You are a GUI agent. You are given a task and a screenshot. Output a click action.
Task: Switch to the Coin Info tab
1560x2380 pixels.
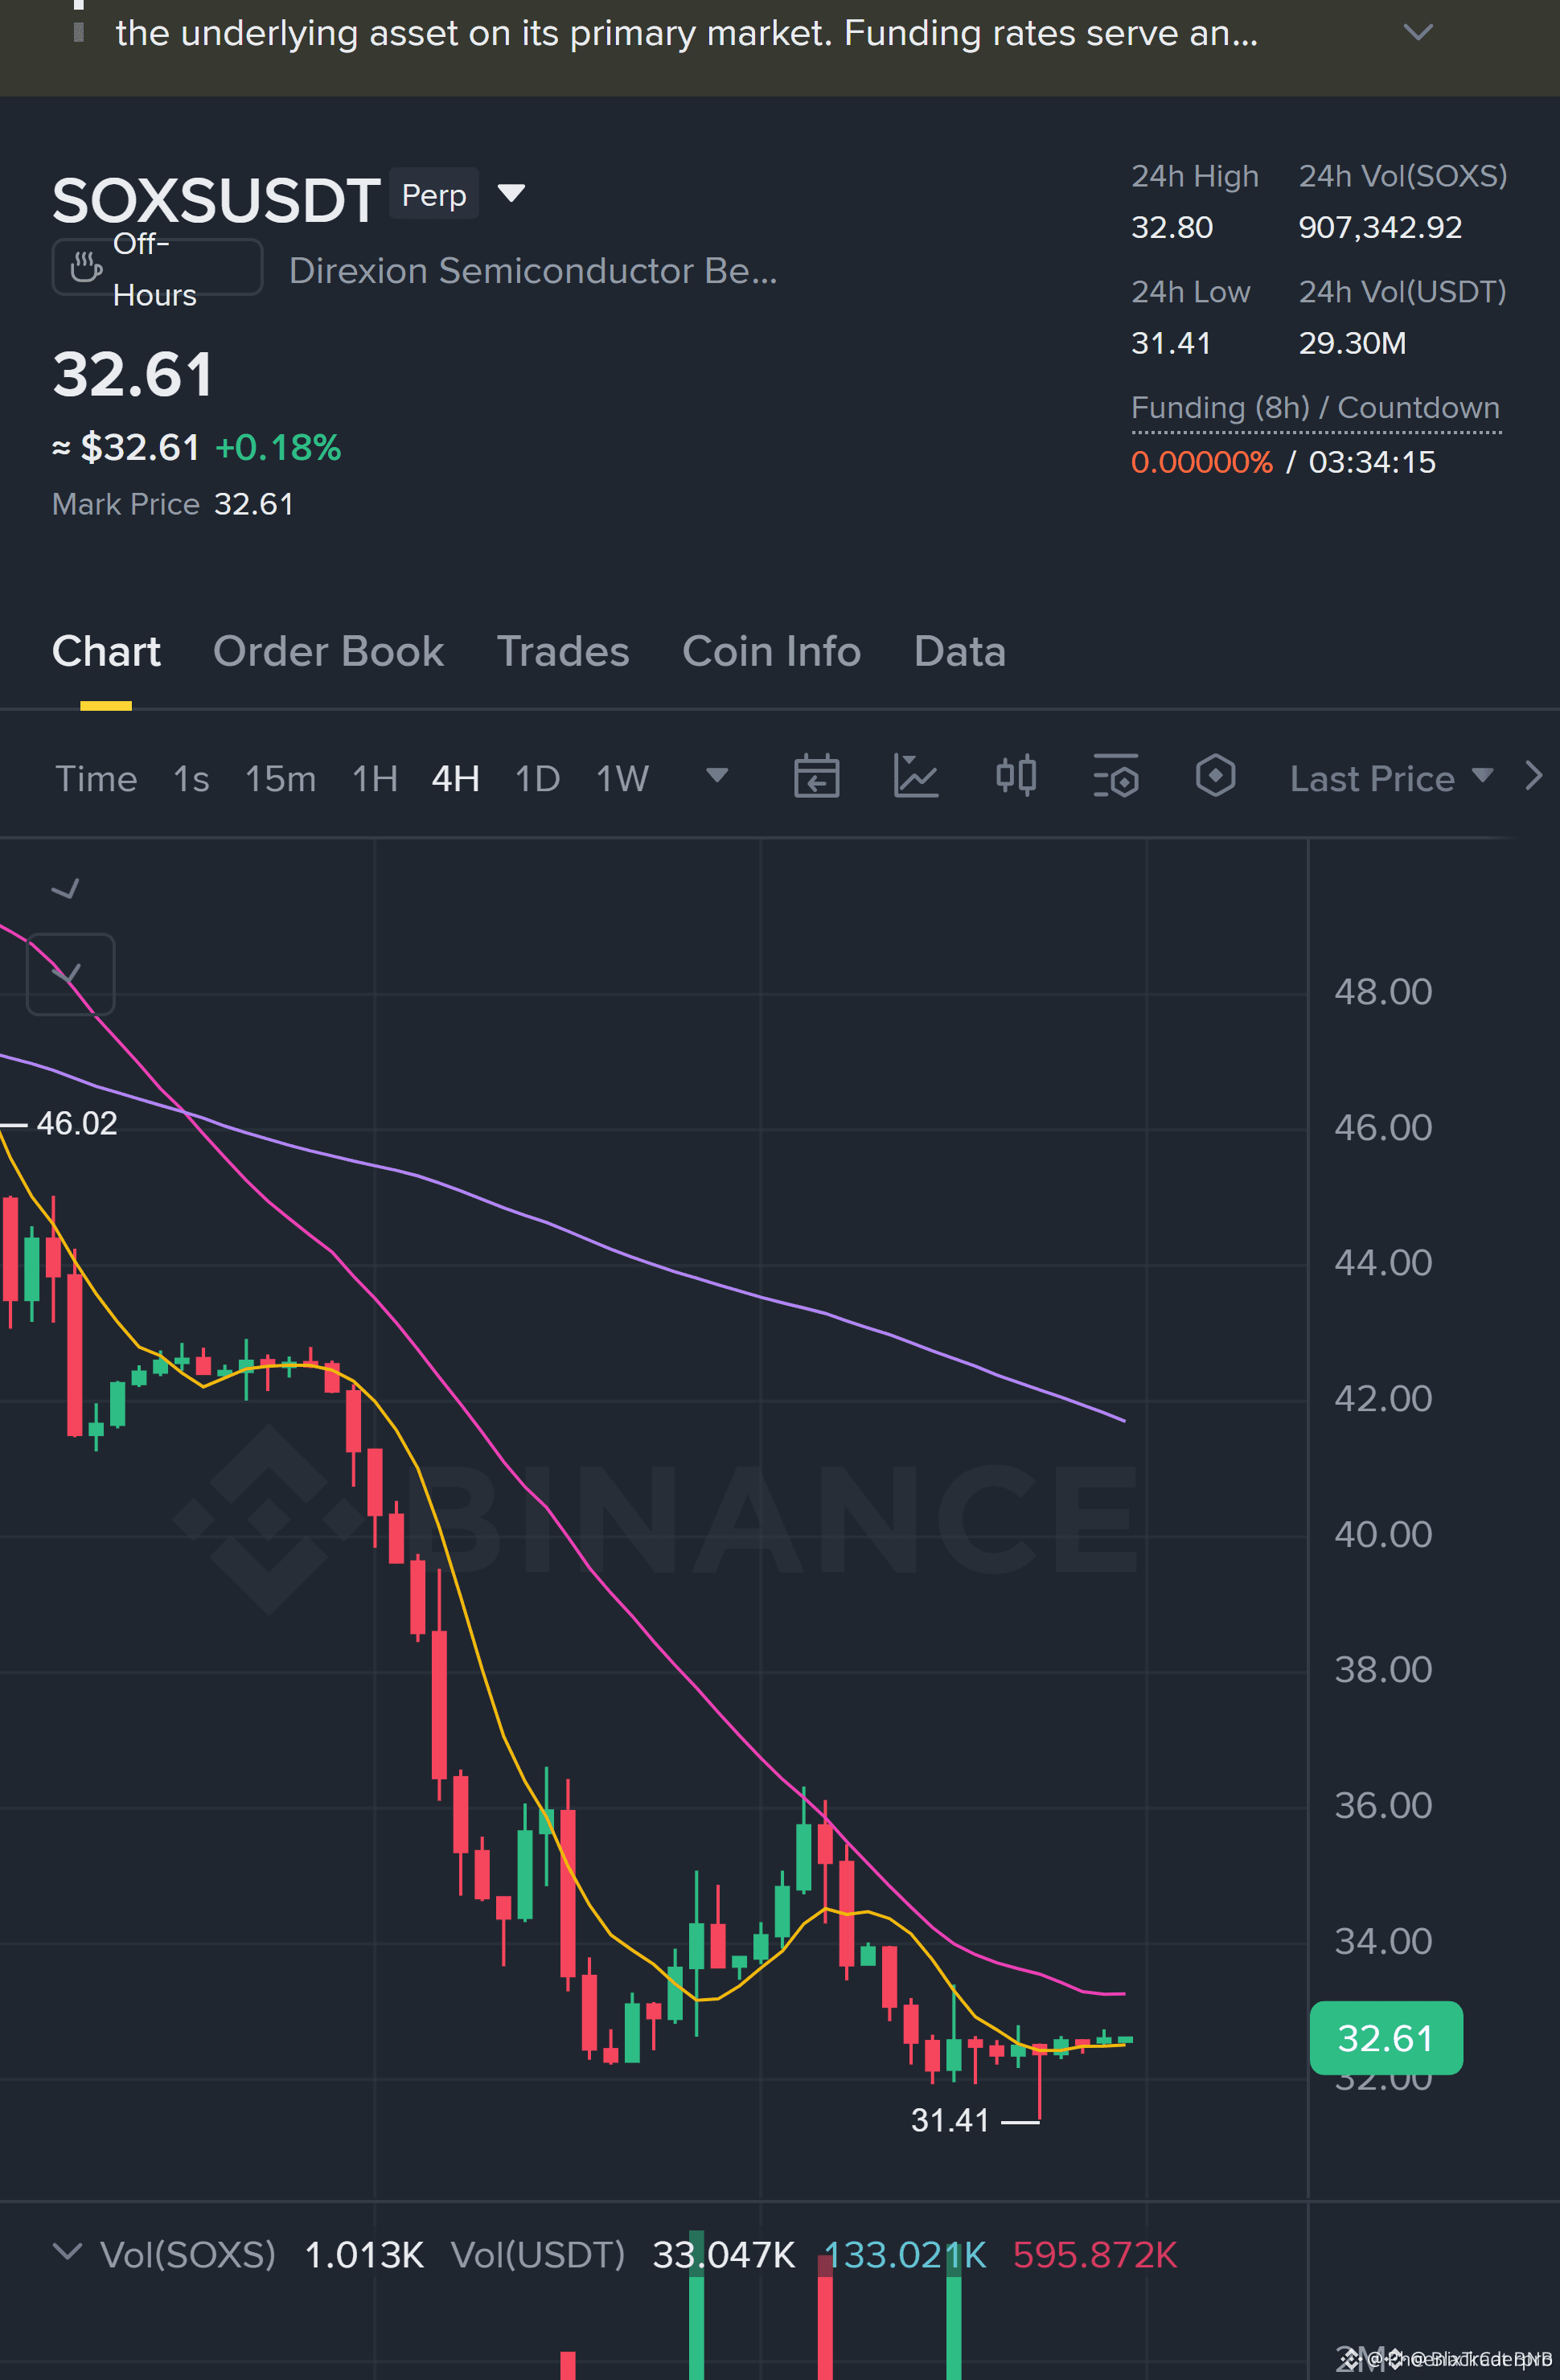click(771, 652)
